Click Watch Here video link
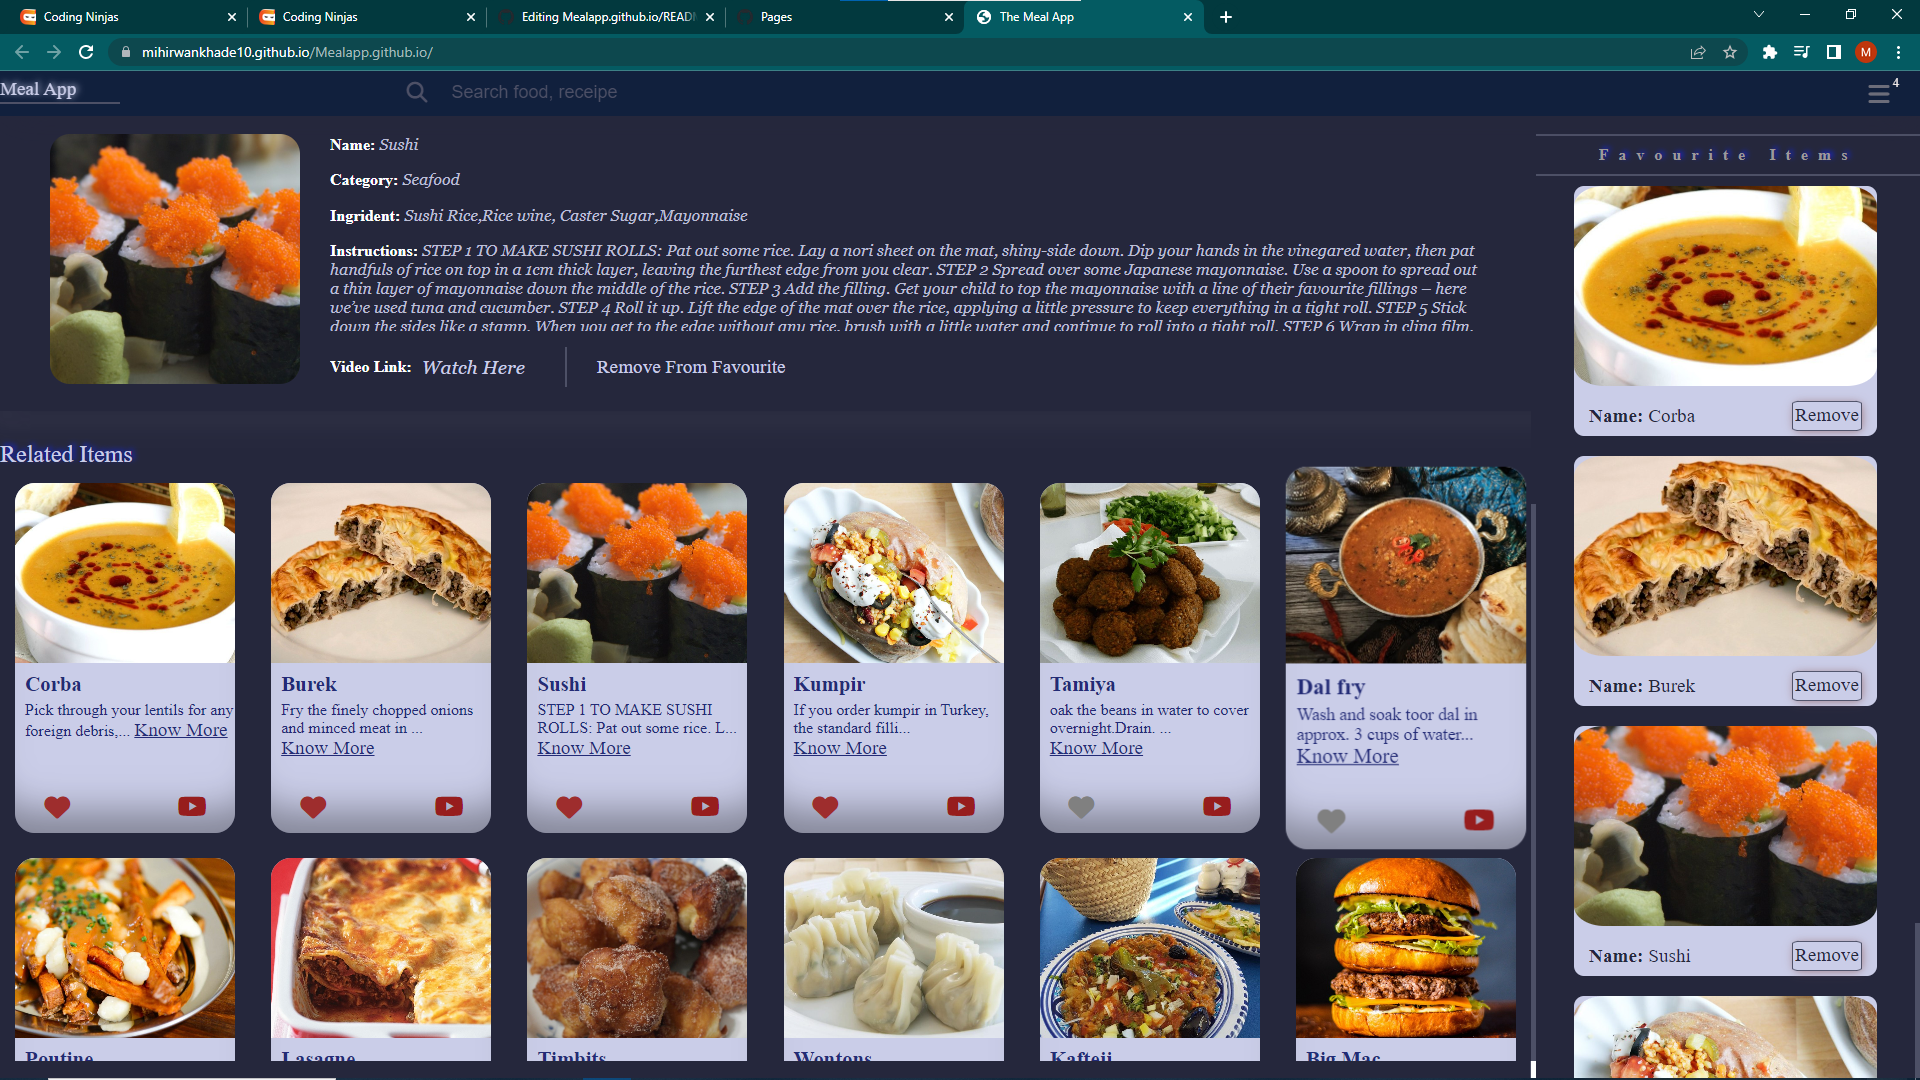The image size is (1920, 1080). coord(473,367)
